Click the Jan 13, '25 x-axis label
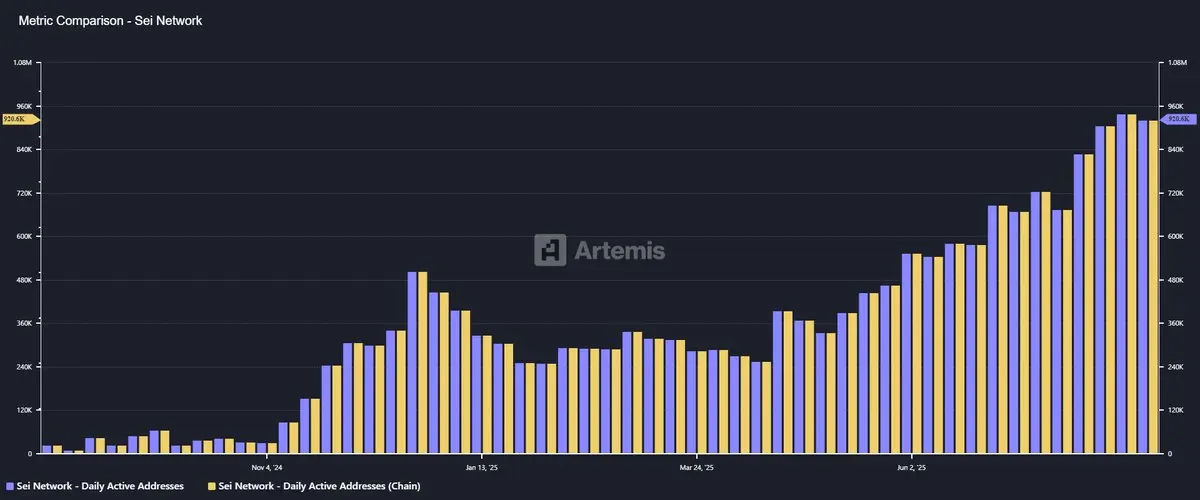 481,467
